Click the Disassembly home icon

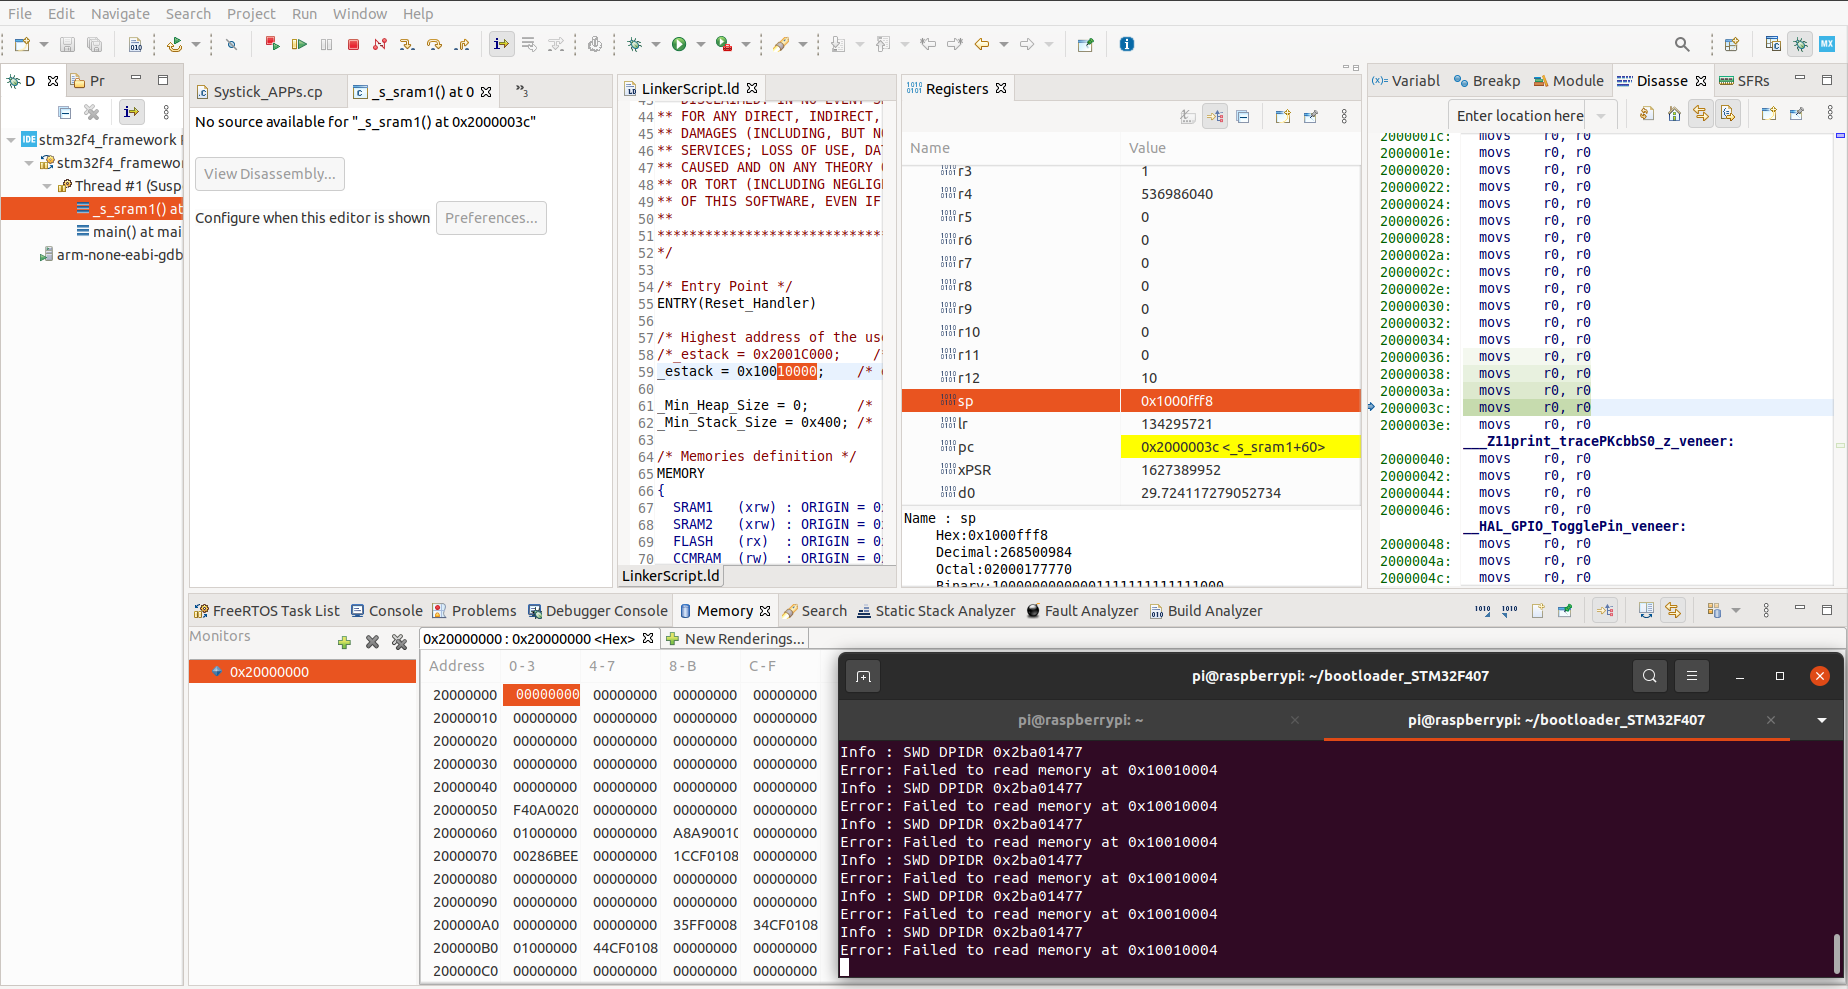tap(1674, 115)
